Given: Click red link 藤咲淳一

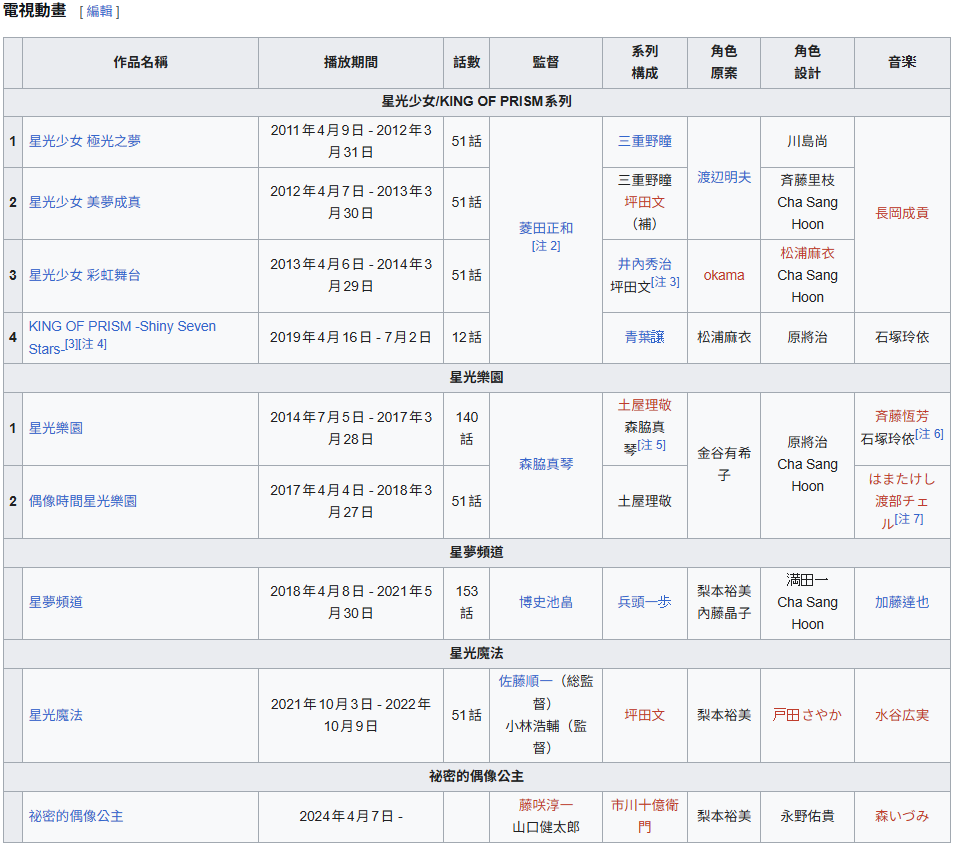Looking at the screenshot, I should point(546,805).
